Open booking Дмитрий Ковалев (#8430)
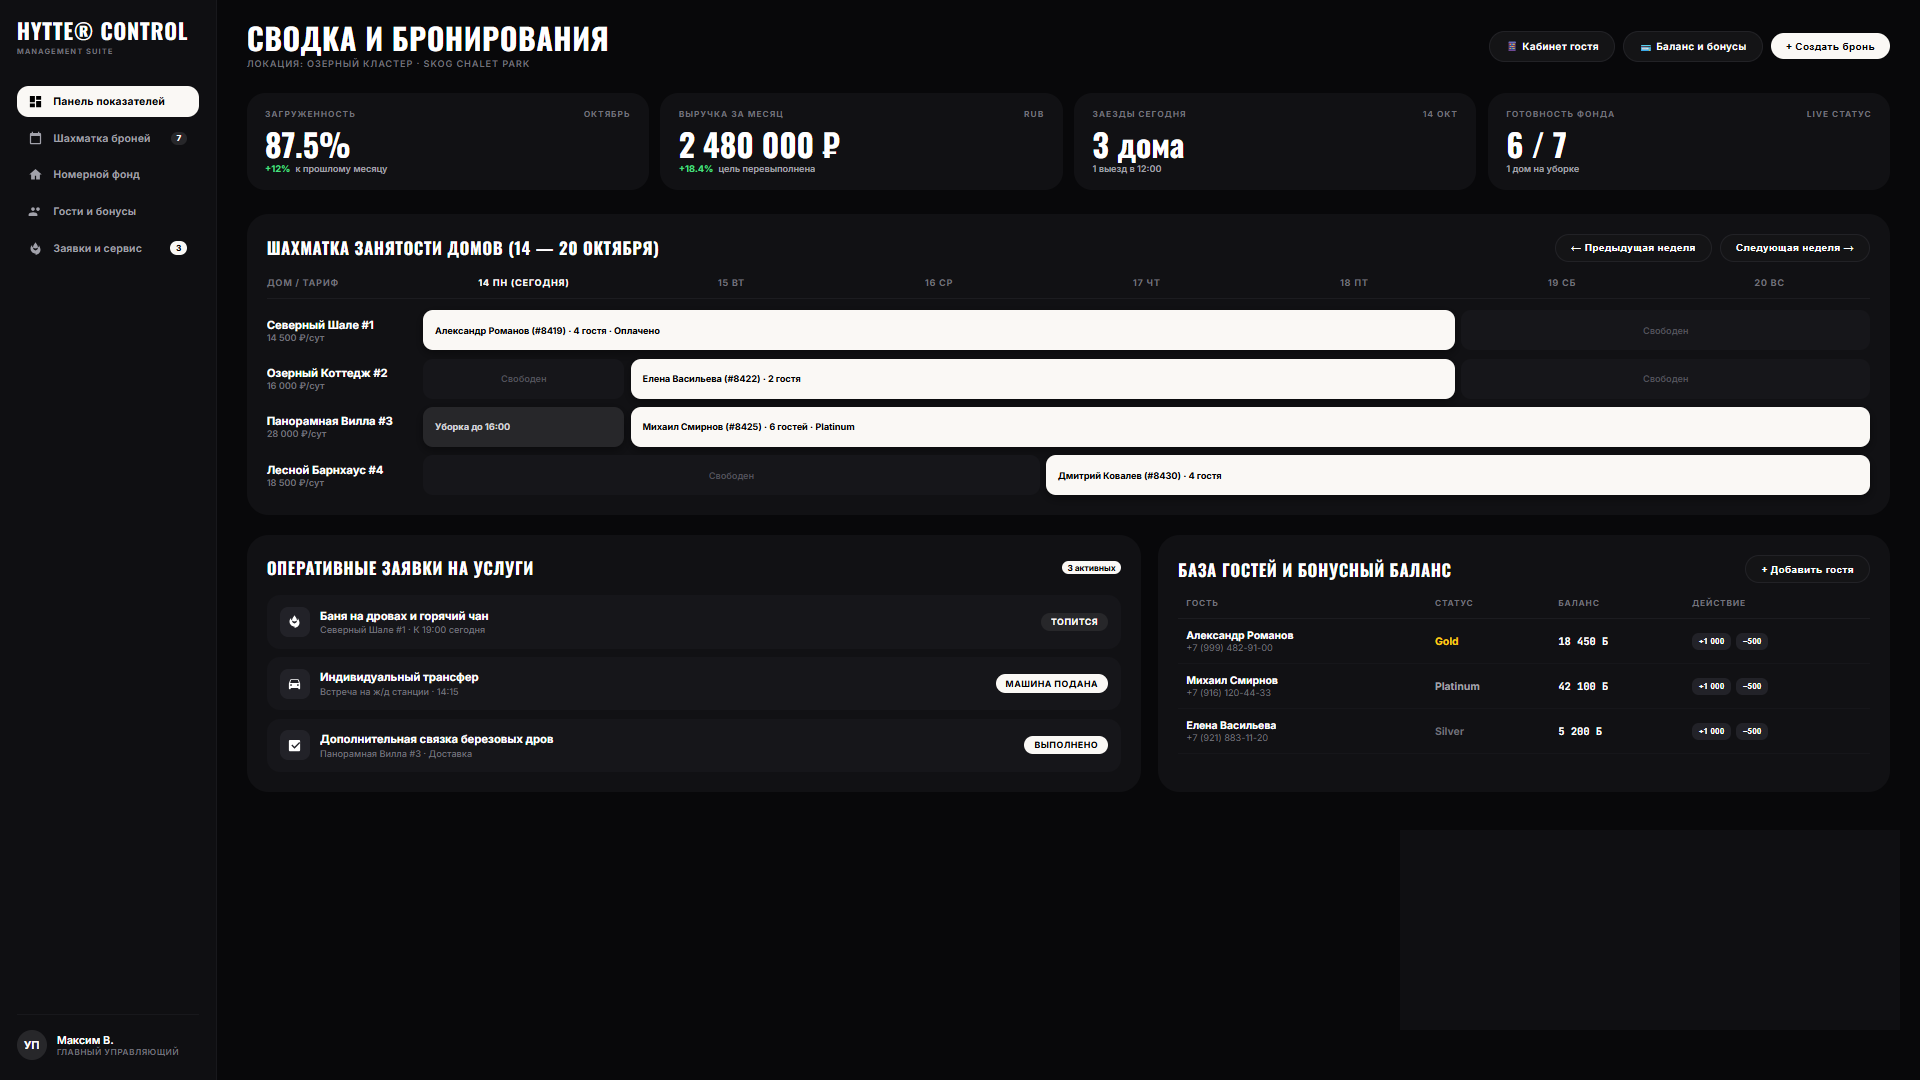The width and height of the screenshot is (1920, 1080). 1458,475
